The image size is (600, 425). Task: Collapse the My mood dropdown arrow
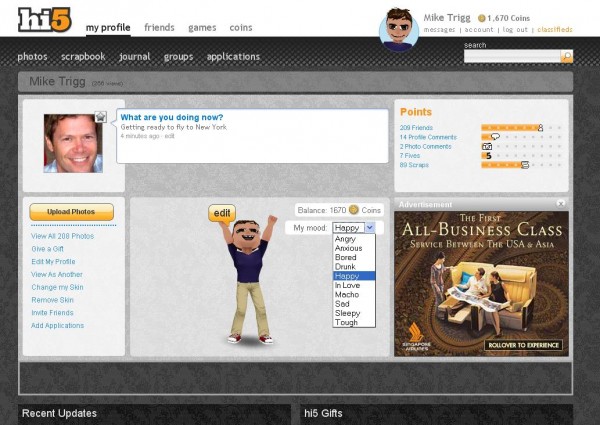pyautogui.click(x=370, y=228)
